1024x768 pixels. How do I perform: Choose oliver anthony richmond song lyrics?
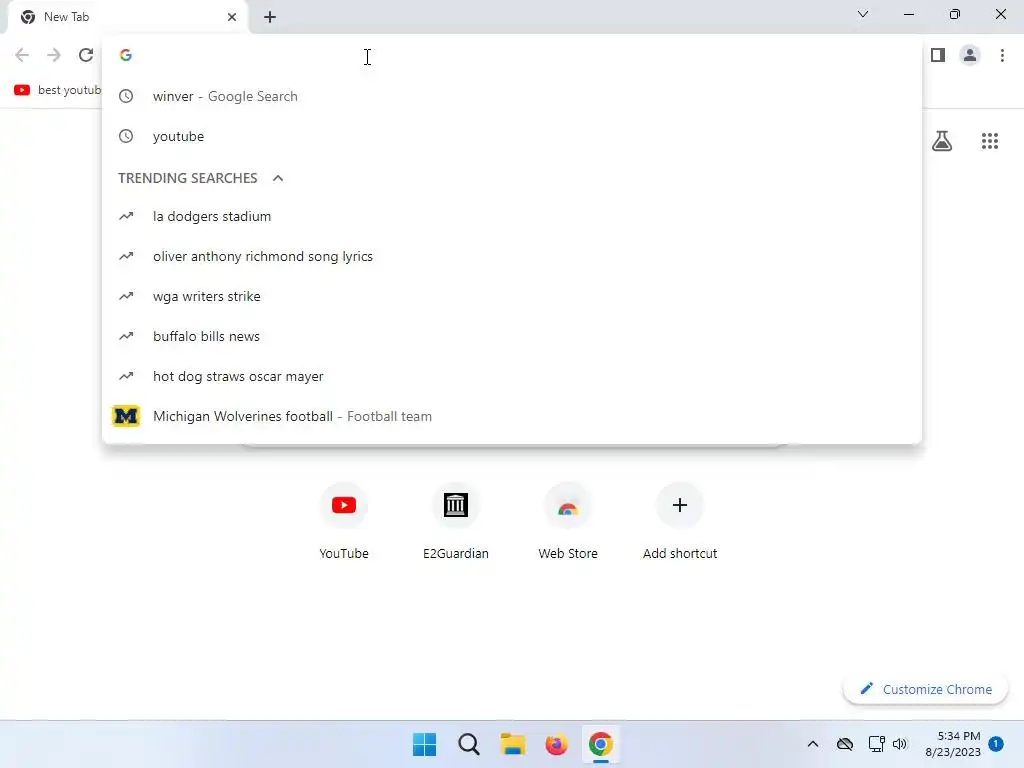pos(512,256)
